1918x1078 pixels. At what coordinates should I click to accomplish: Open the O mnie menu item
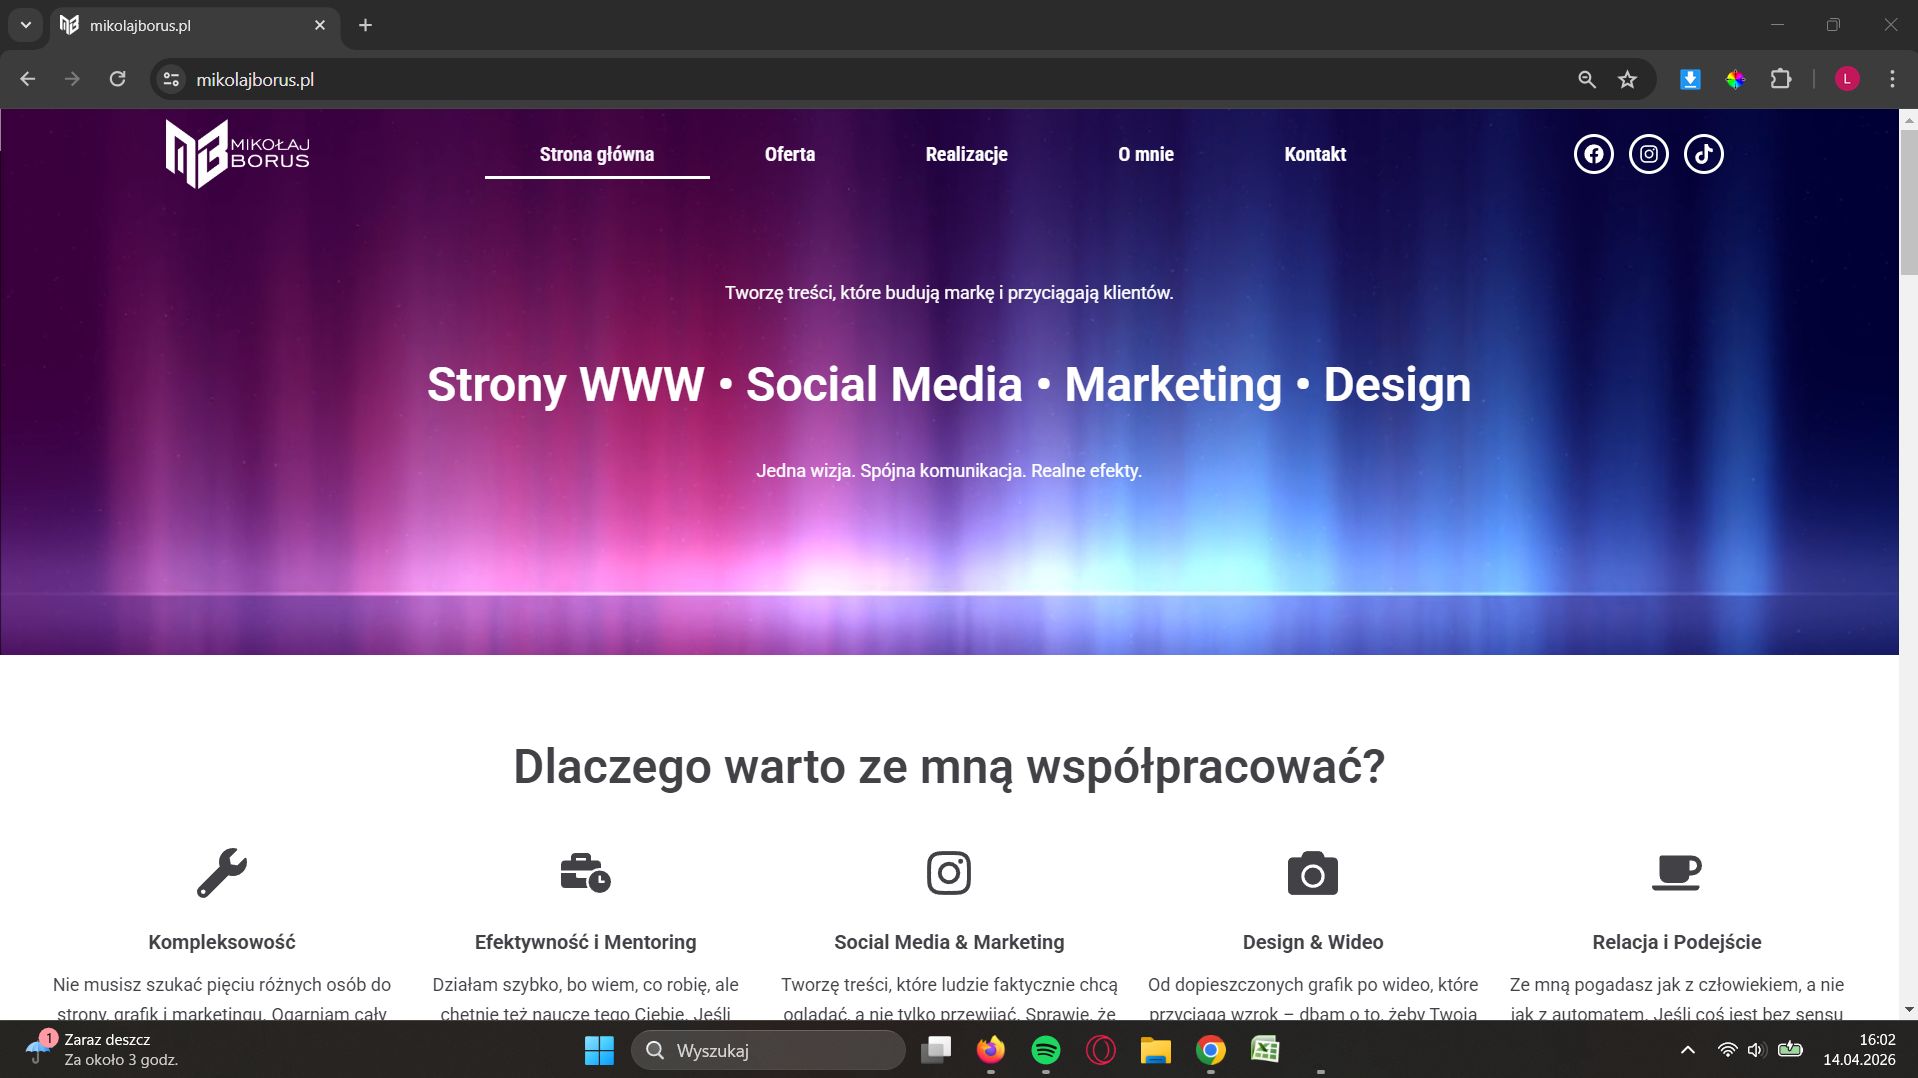point(1146,154)
